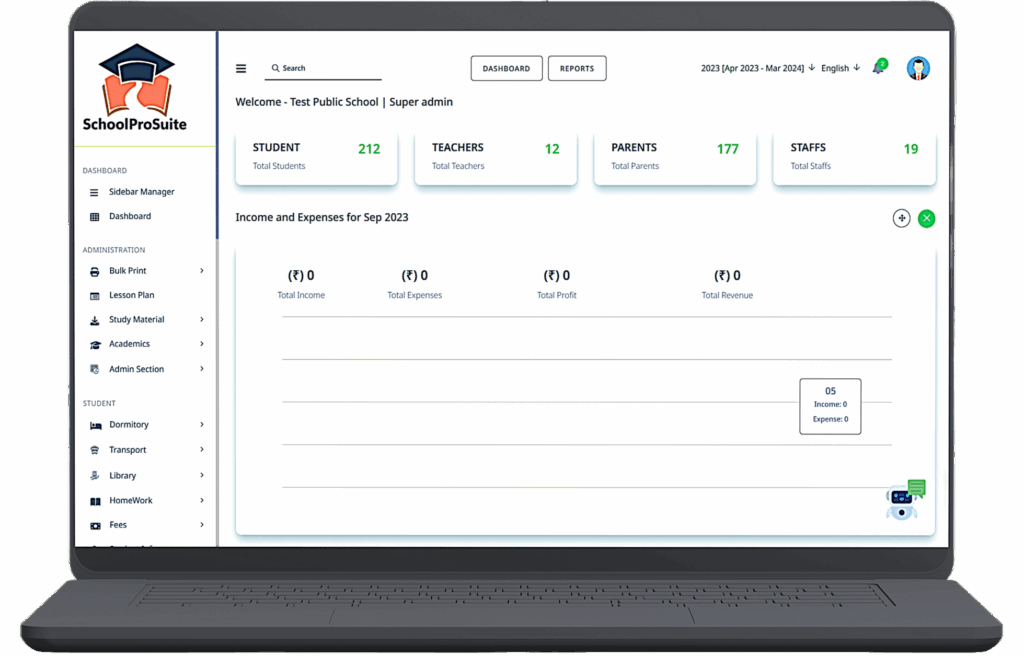Expand the Admin Section chevron

coord(202,369)
